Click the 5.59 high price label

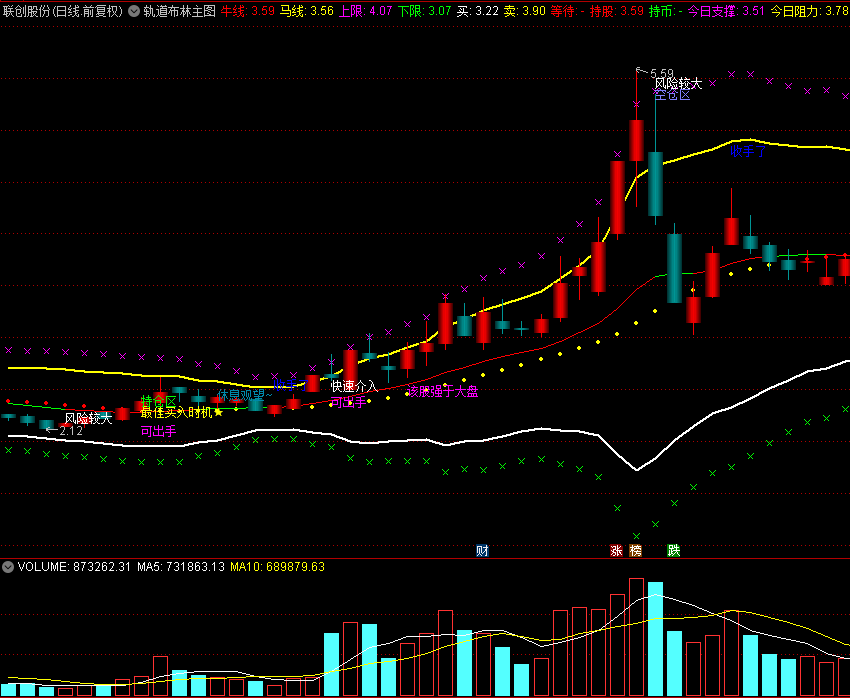point(662,73)
